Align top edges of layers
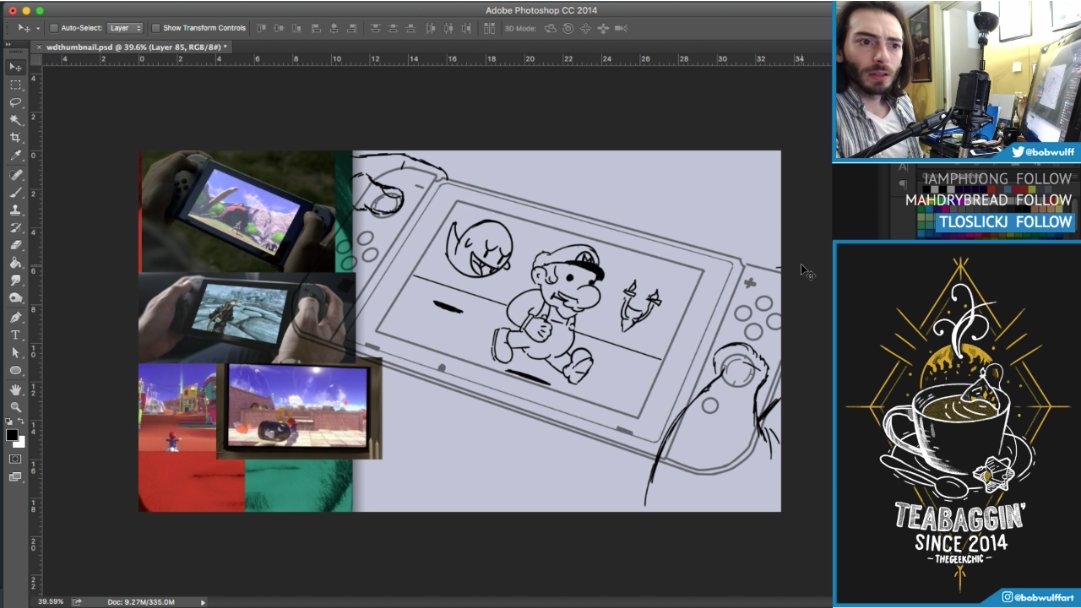Viewport: 1081px width, 608px height. point(261,28)
